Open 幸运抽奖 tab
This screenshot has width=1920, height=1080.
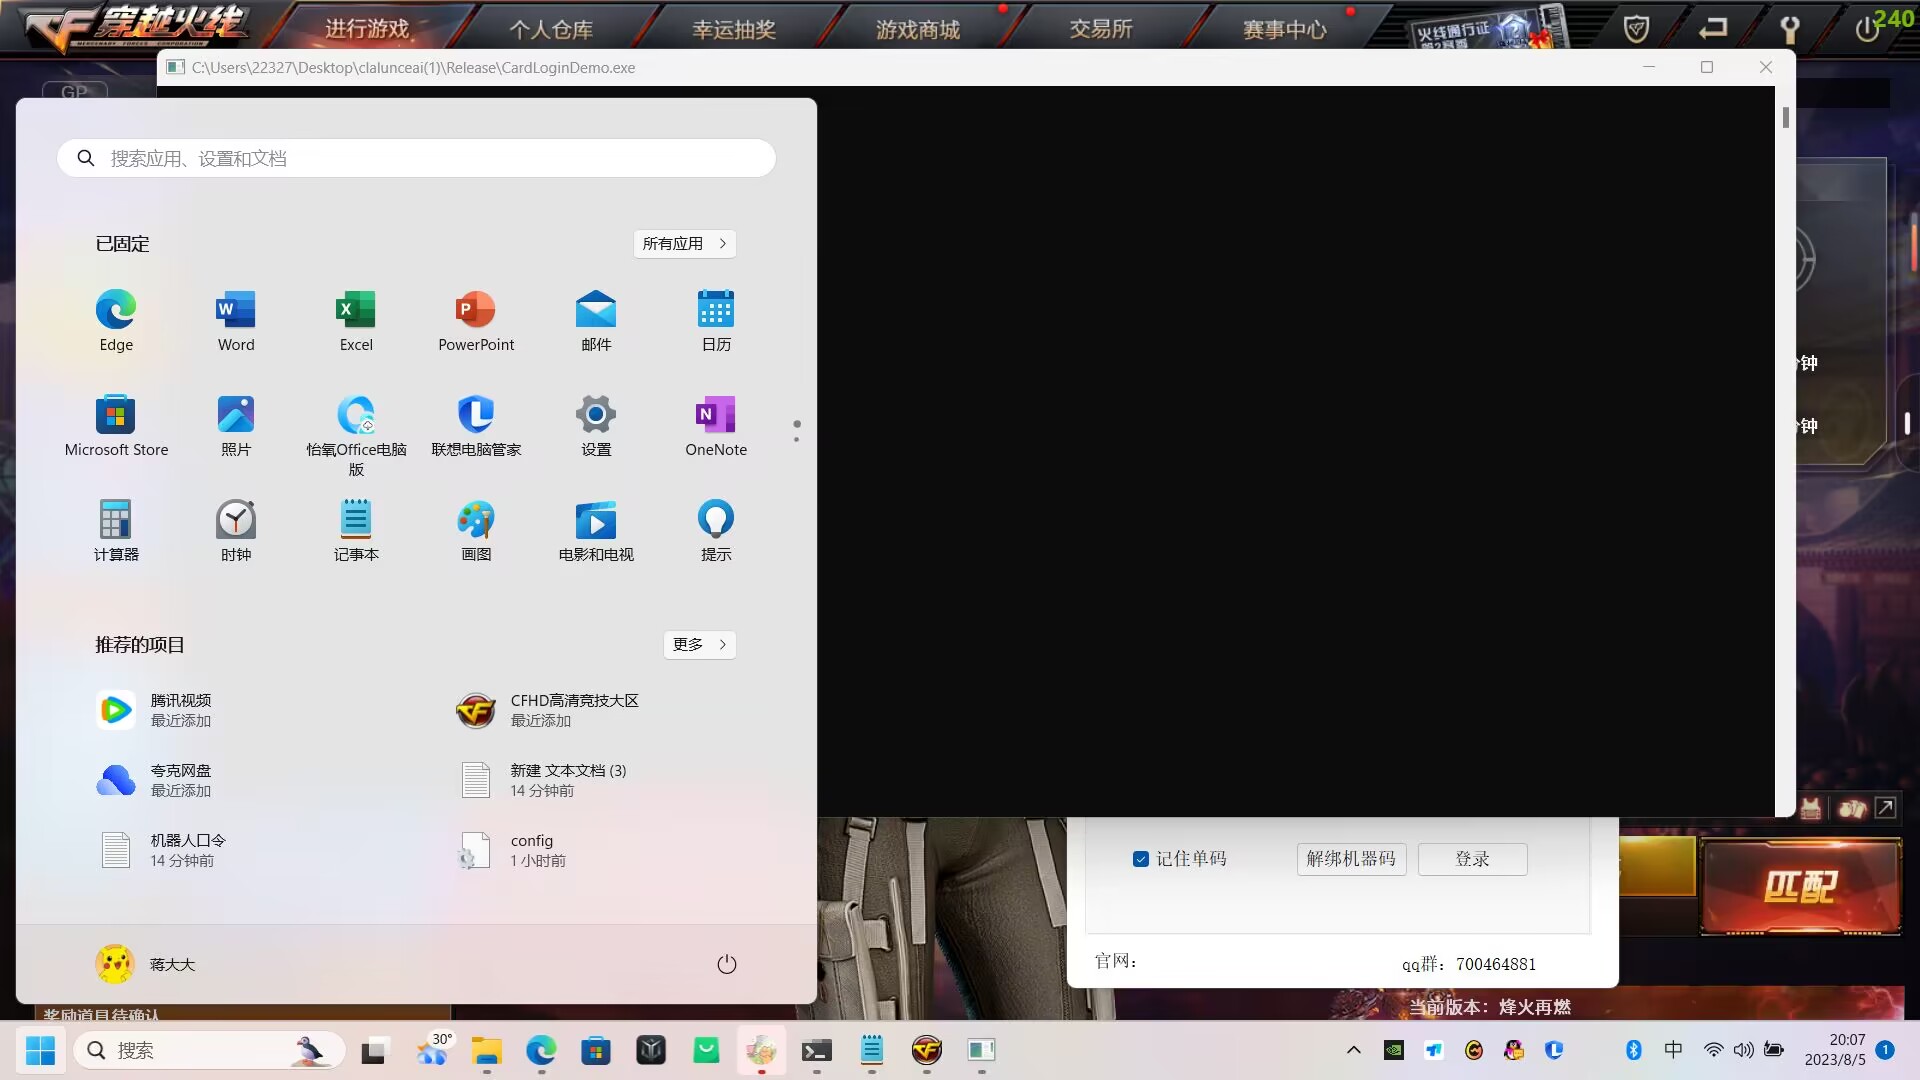click(734, 29)
